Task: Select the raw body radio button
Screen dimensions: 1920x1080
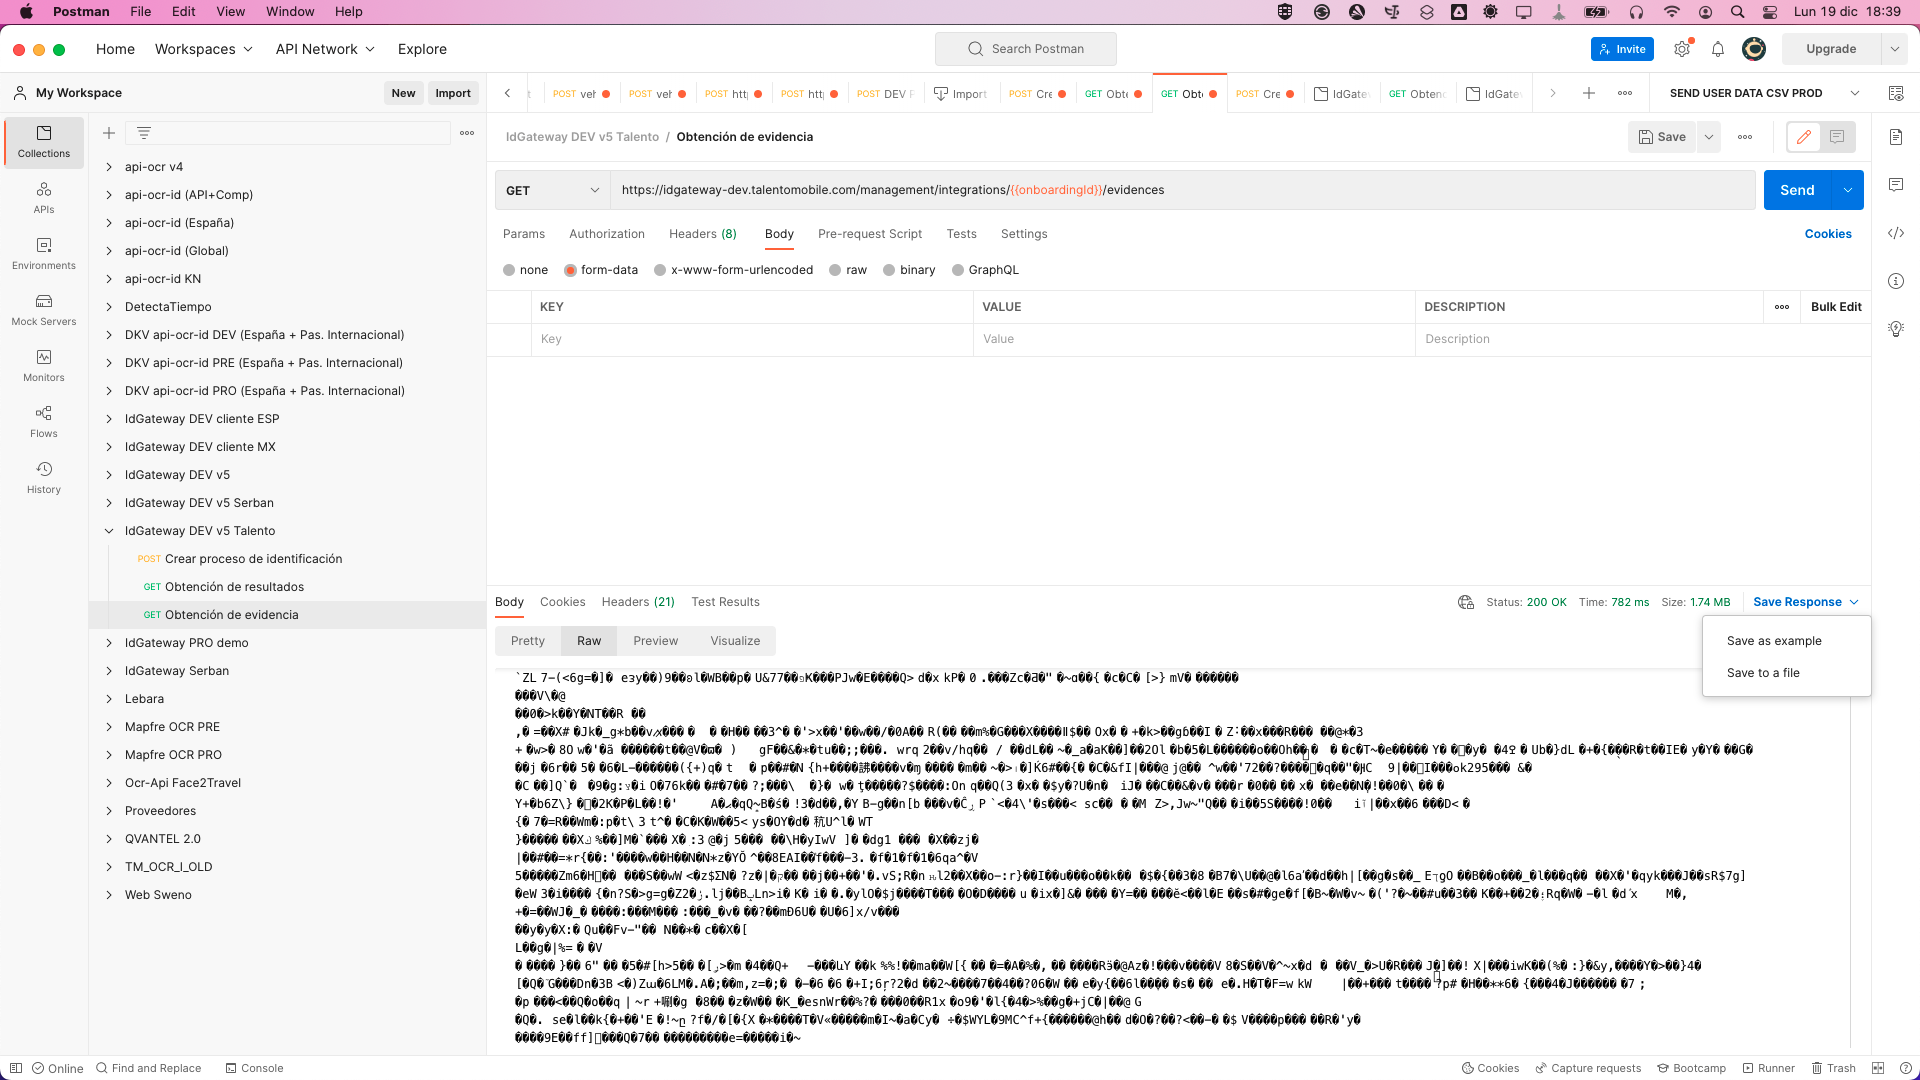Action: (x=835, y=270)
